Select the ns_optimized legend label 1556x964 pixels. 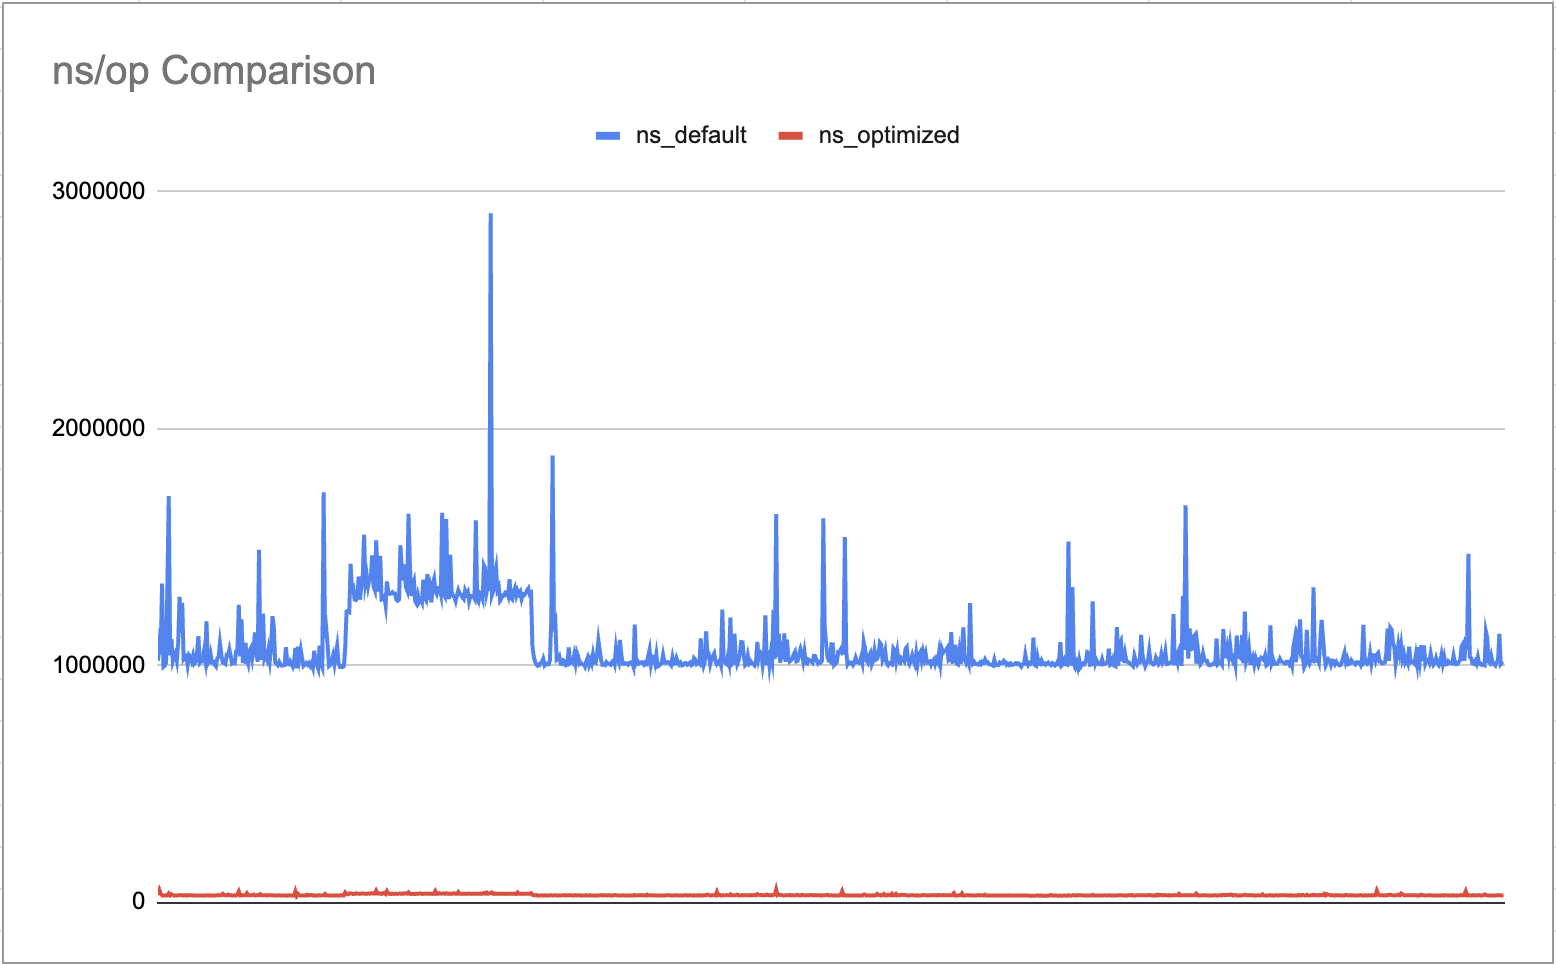tap(889, 136)
